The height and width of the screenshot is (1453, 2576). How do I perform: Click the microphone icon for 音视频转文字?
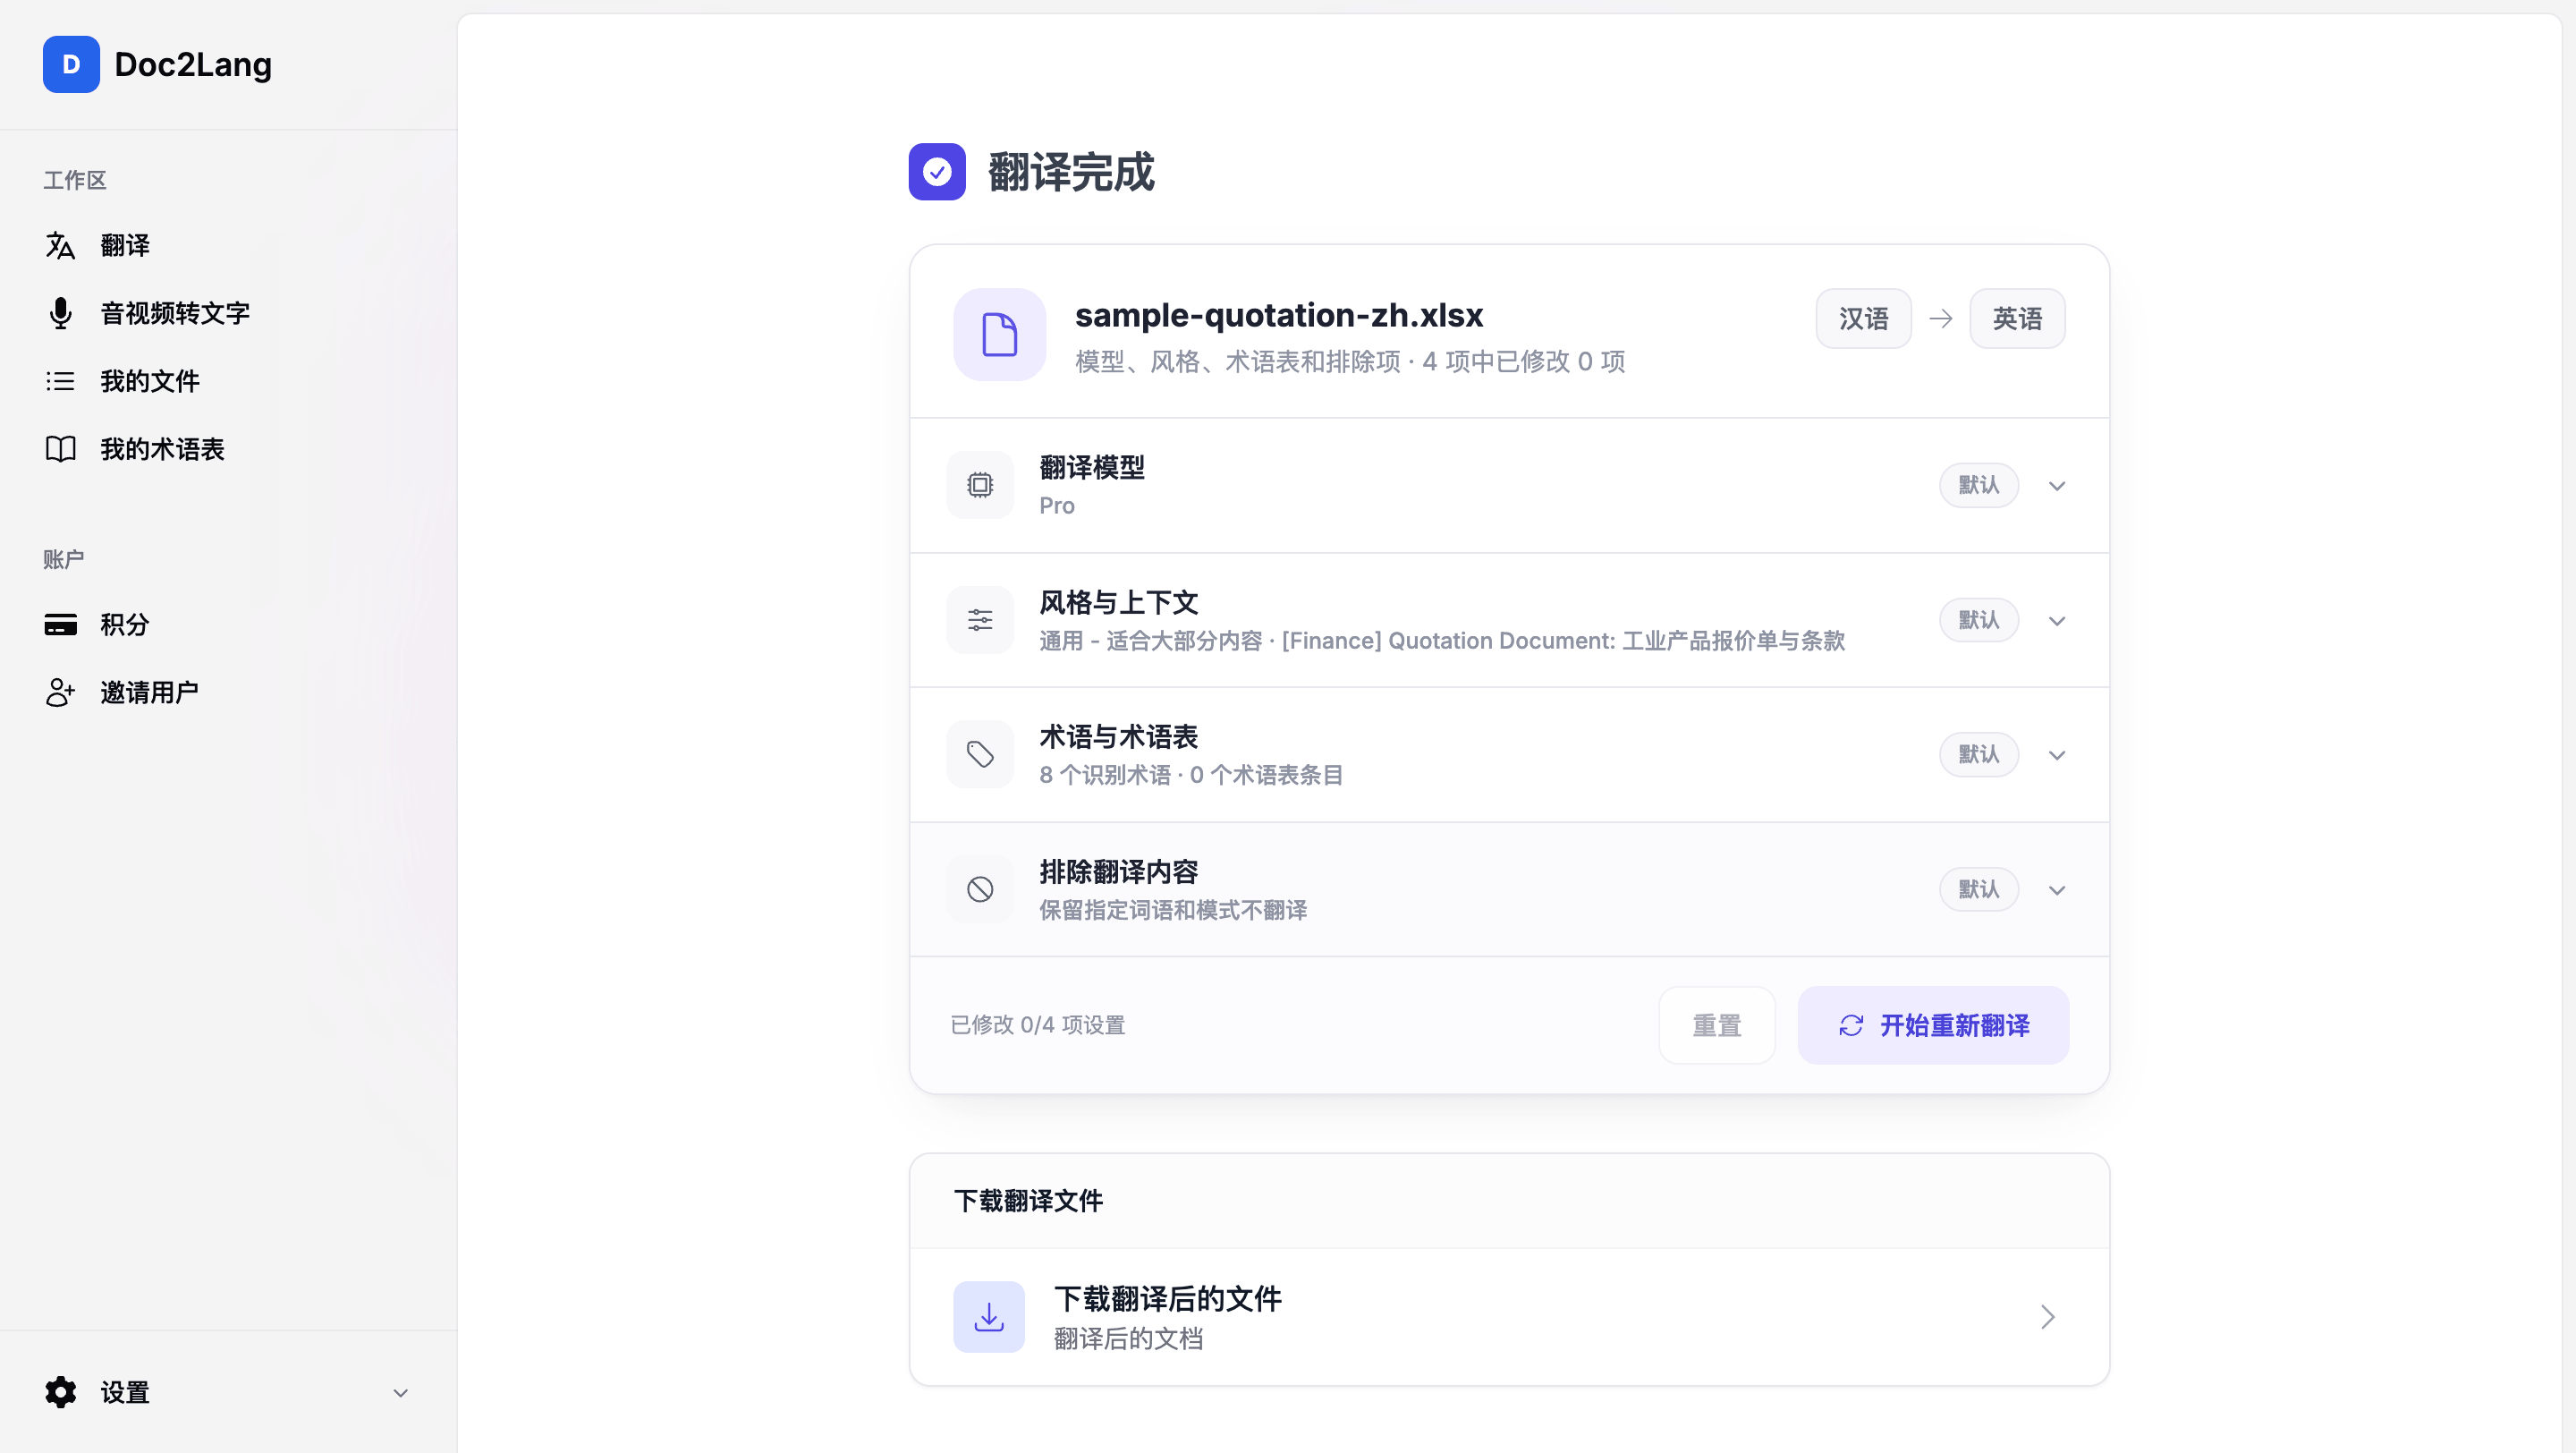click(x=60, y=313)
